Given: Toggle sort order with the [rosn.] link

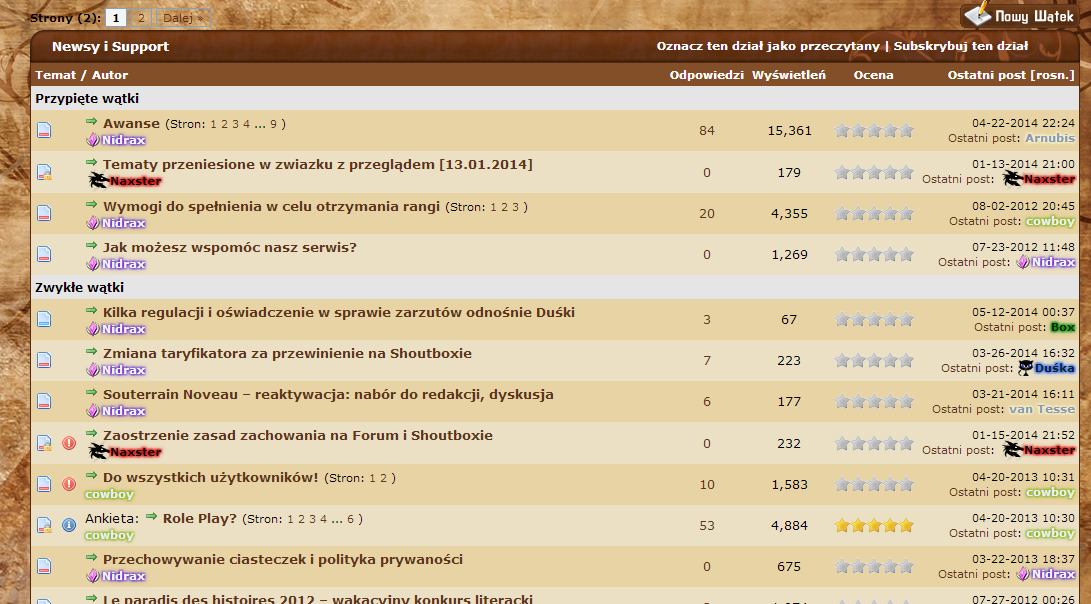Looking at the screenshot, I should (x=1052, y=75).
